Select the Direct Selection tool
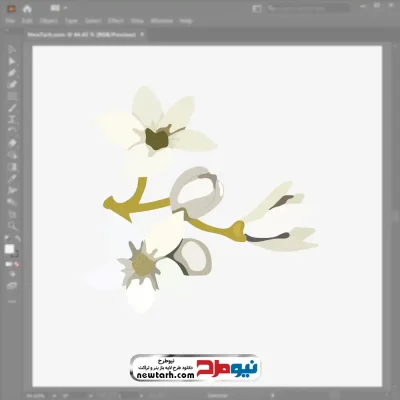 [x=12, y=61]
